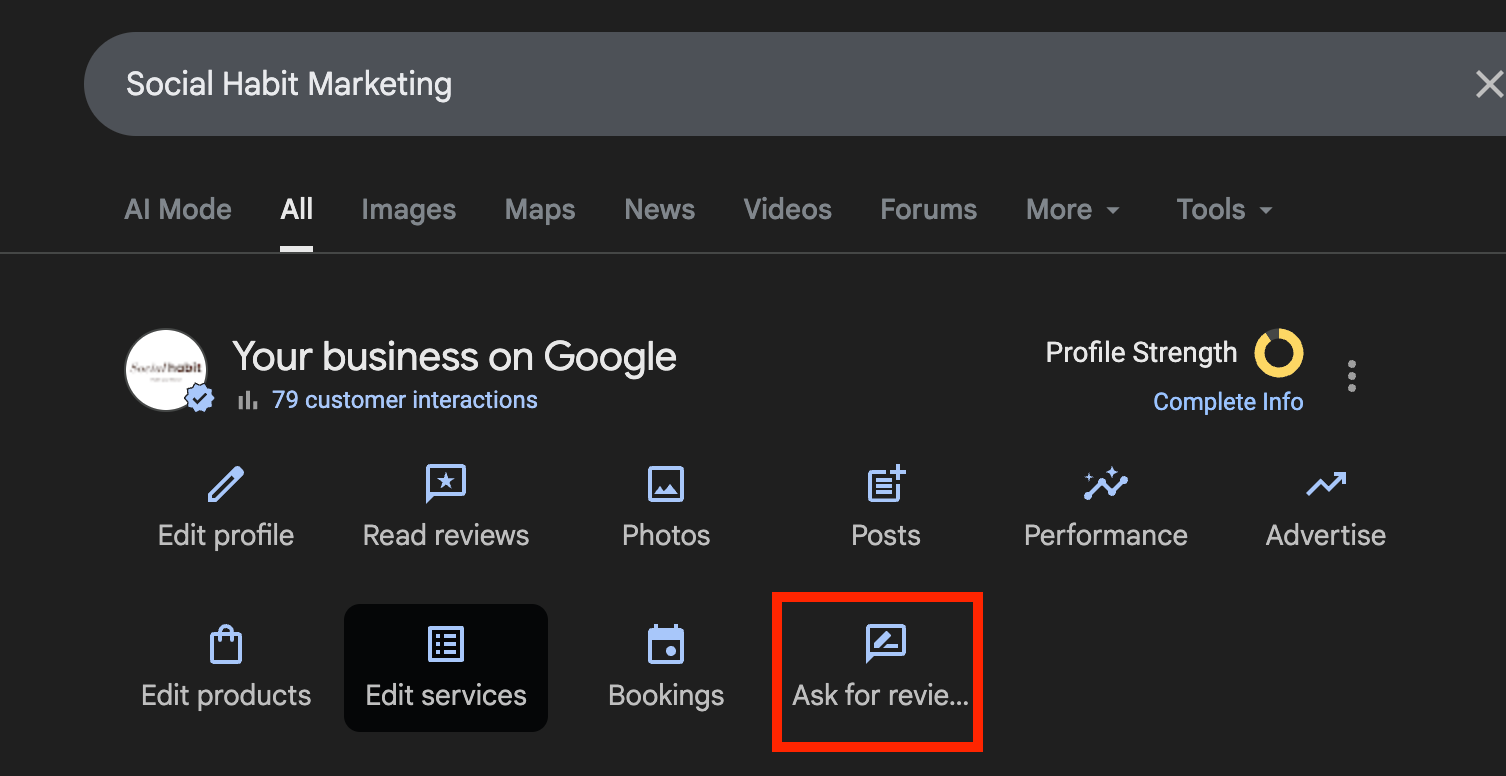Click the 'Bookings' label text
Image resolution: width=1506 pixels, height=776 pixels.
click(x=666, y=696)
